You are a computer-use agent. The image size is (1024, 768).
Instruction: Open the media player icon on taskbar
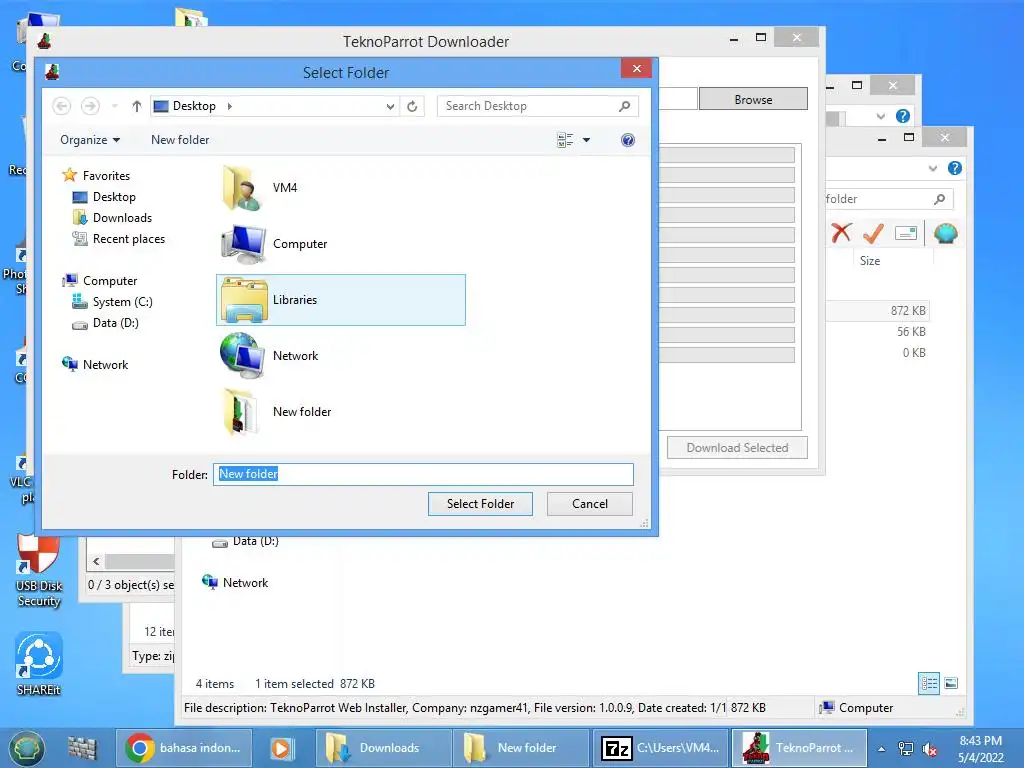tap(281, 748)
